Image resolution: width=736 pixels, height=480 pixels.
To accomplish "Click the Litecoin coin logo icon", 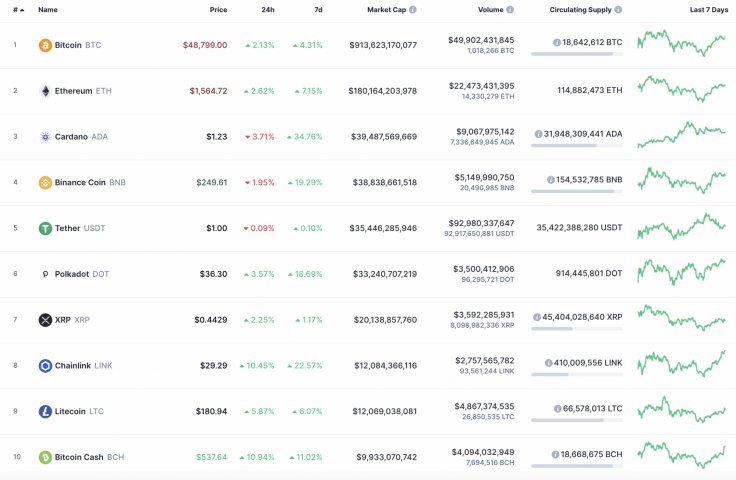I will pos(45,411).
